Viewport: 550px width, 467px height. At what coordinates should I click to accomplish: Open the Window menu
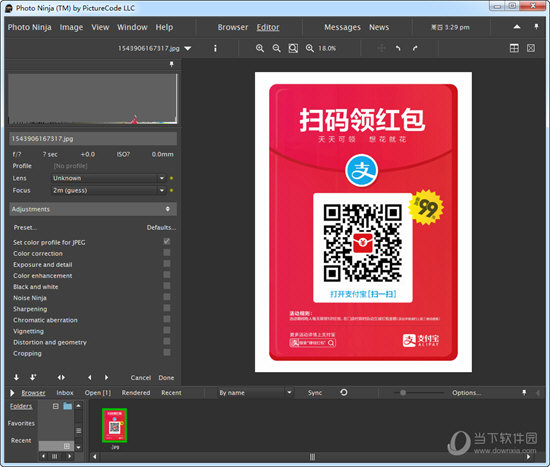pos(132,27)
